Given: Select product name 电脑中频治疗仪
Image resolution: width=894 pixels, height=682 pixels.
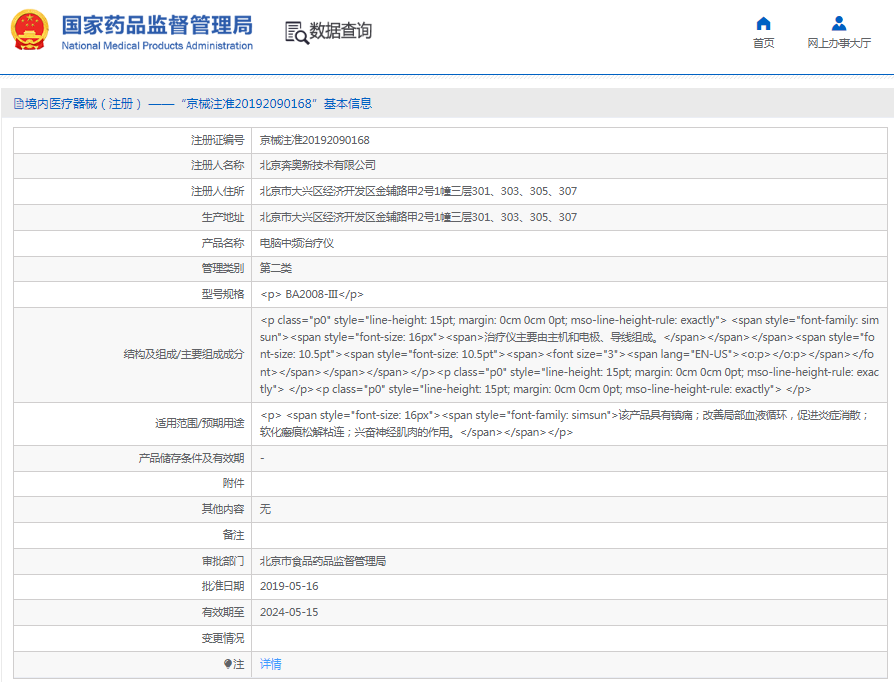Looking at the screenshot, I should point(296,243).
